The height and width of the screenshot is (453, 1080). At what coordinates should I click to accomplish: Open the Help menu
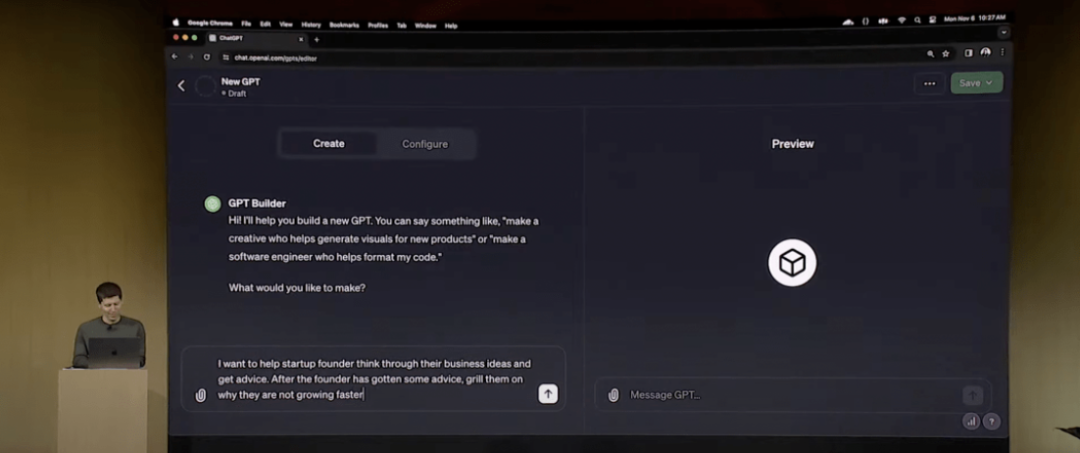pyautogui.click(x=451, y=25)
